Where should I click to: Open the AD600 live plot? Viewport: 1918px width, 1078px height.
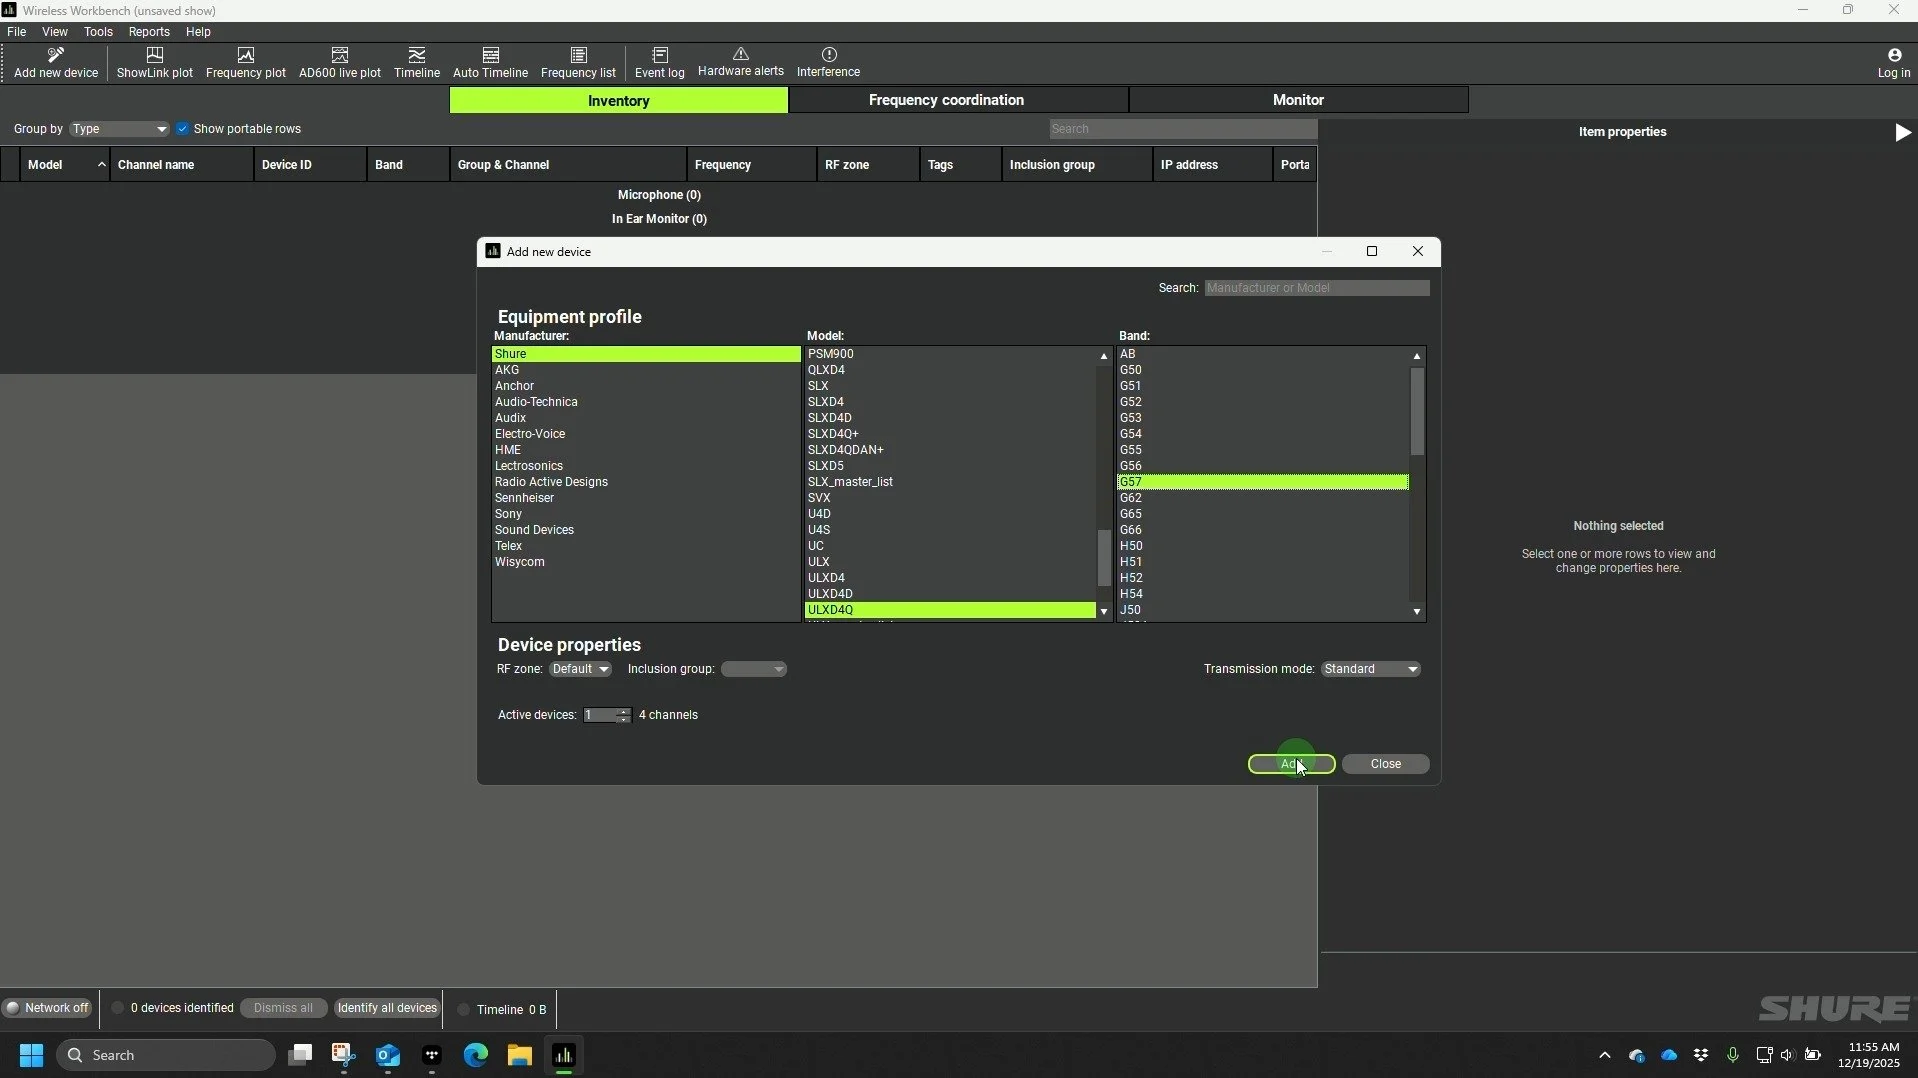[340, 62]
